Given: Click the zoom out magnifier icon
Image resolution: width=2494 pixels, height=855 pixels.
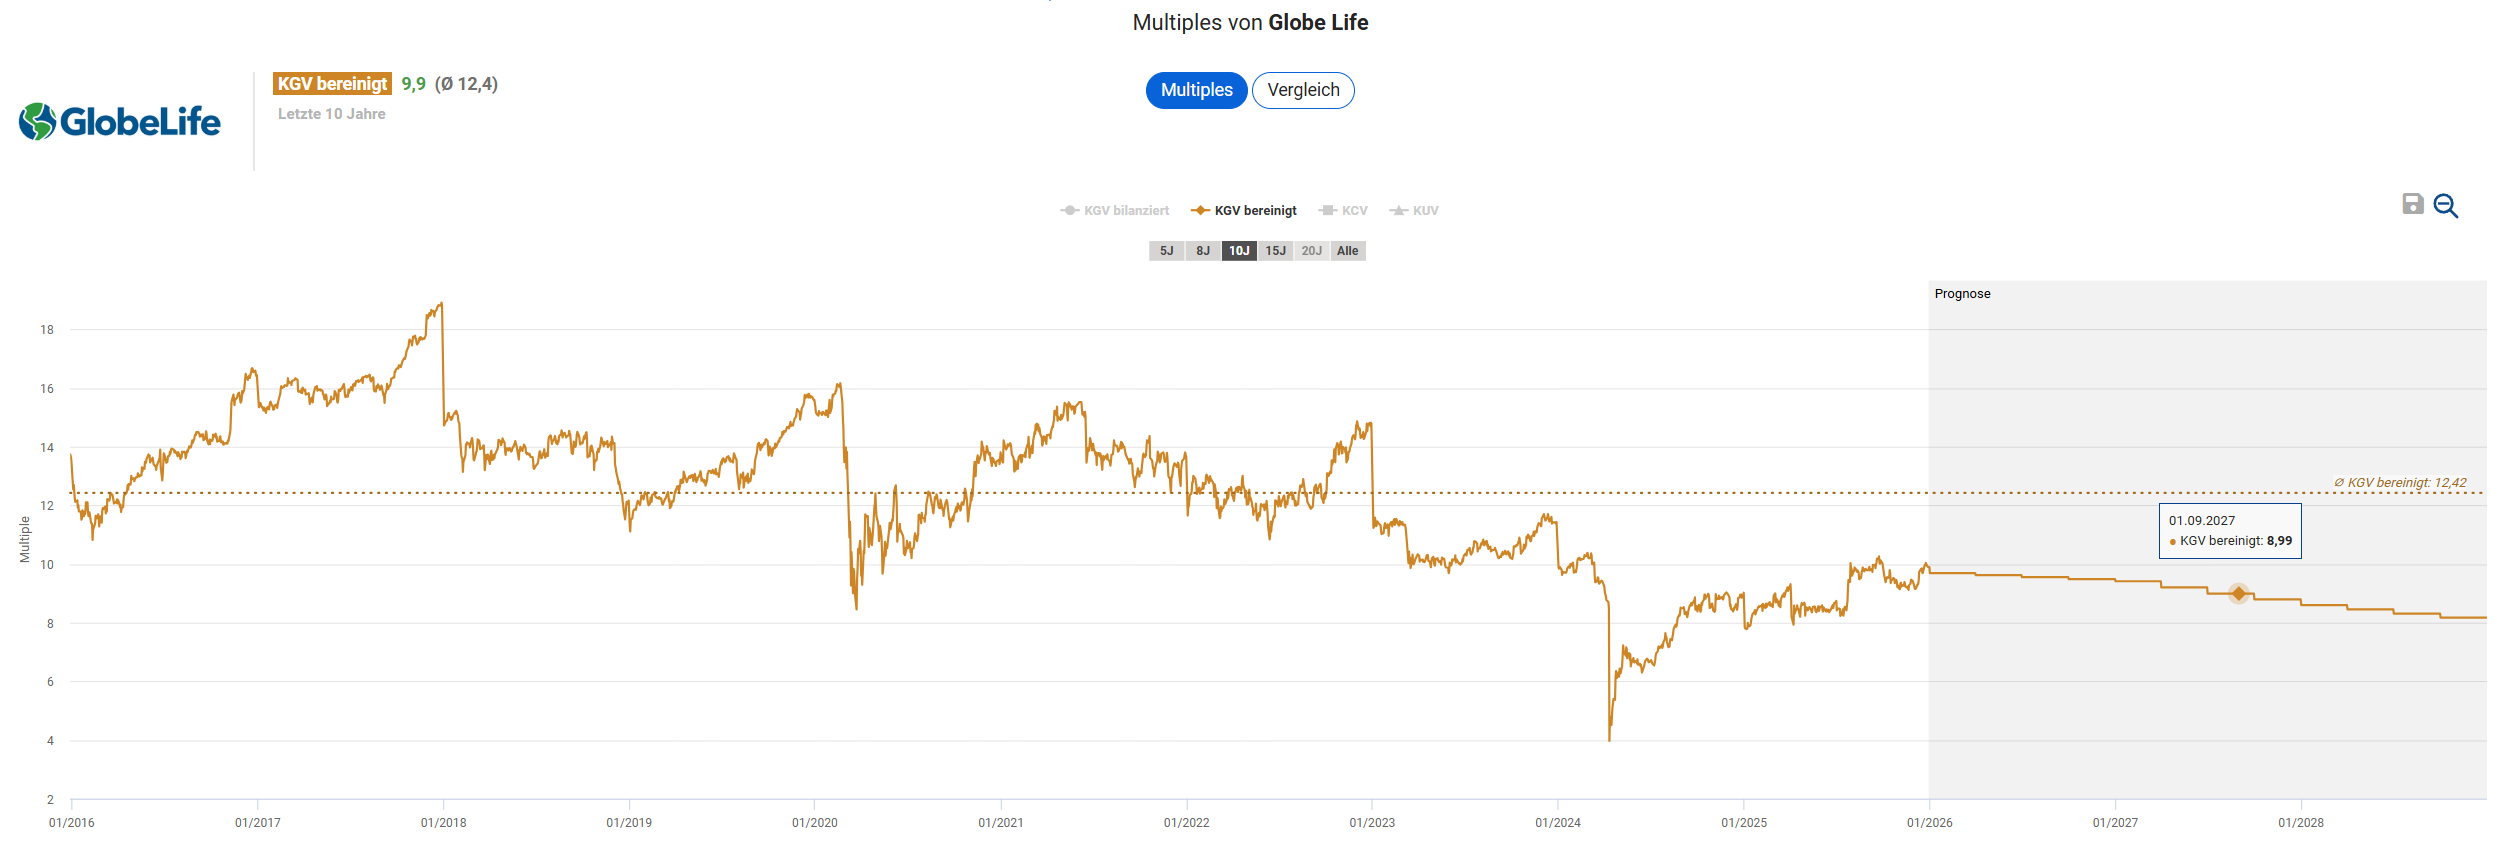Looking at the screenshot, I should coord(2445,206).
